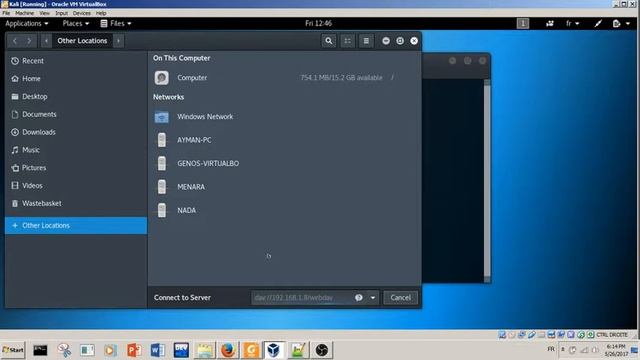640x360 pixels.
Task: Open Downloads in the sidebar
Action: pyautogui.click(x=76, y=132)
